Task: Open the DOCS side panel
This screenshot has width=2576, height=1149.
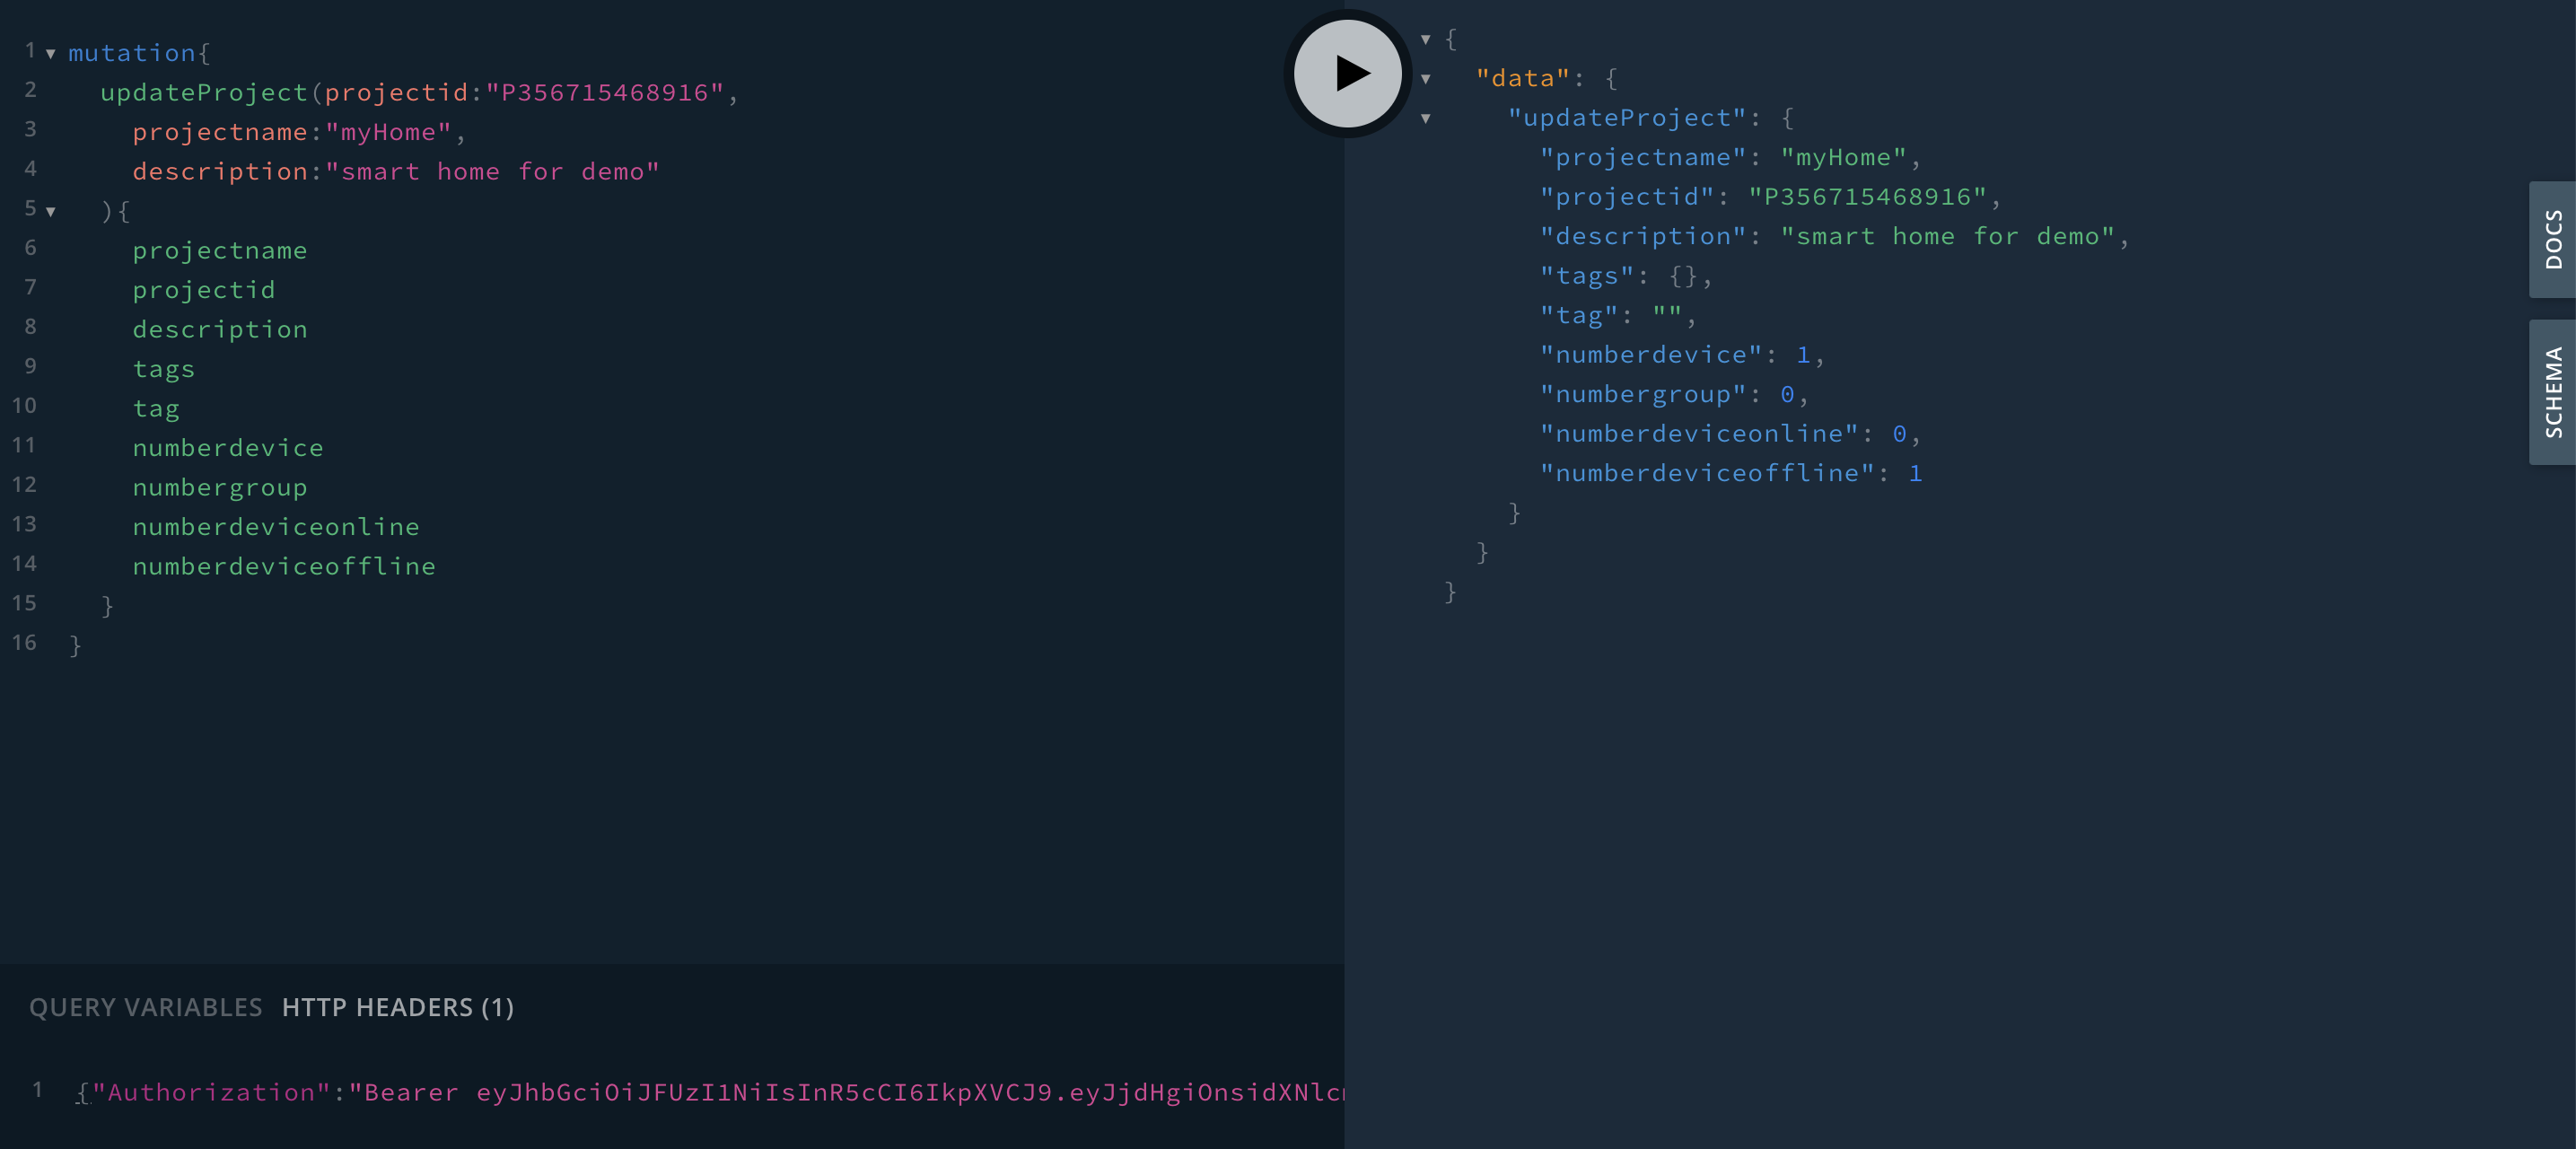Action: pos(2553,239)
